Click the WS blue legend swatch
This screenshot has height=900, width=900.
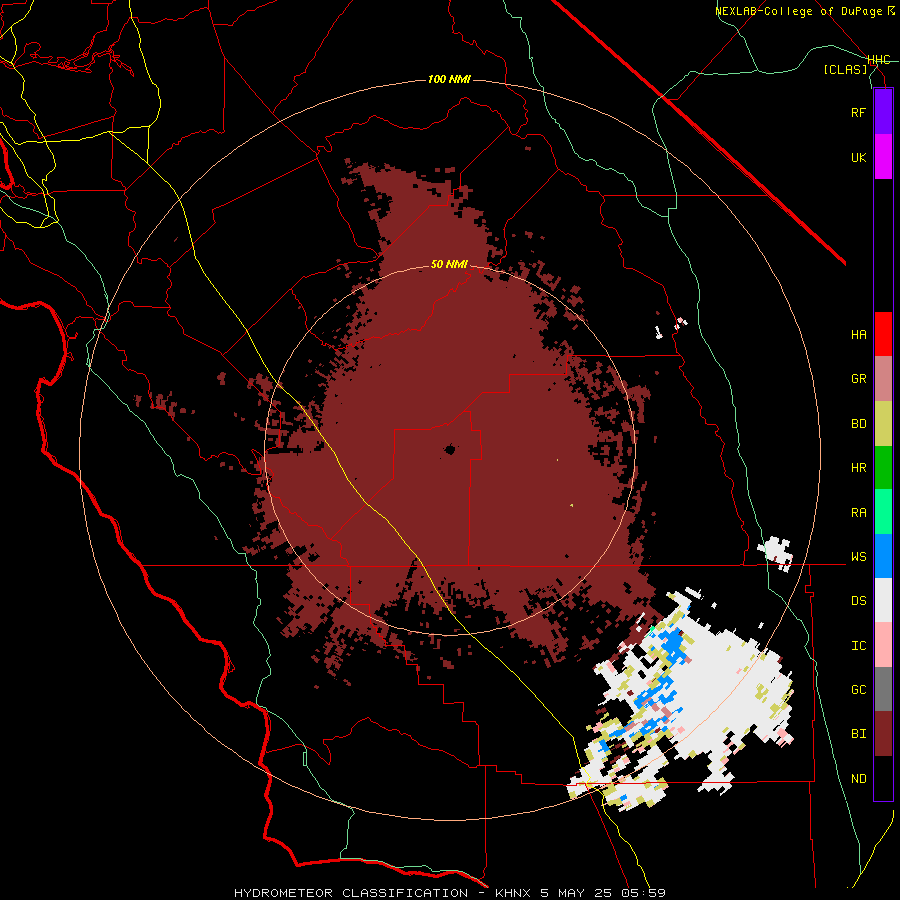coord(883,556)
